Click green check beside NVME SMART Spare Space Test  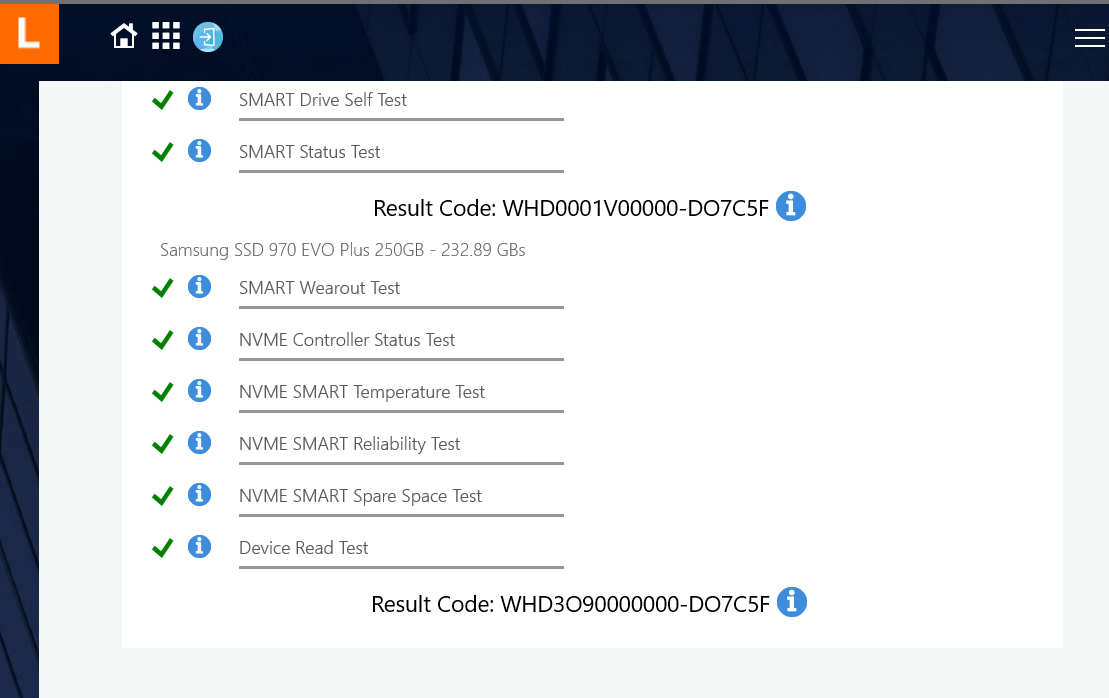click(x=162, y=495)
